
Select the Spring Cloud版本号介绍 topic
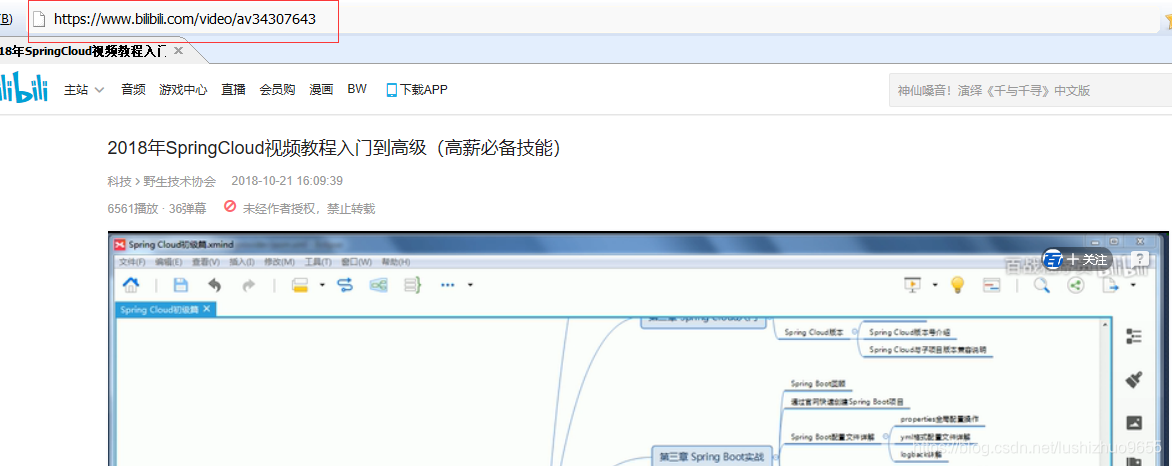910,332
